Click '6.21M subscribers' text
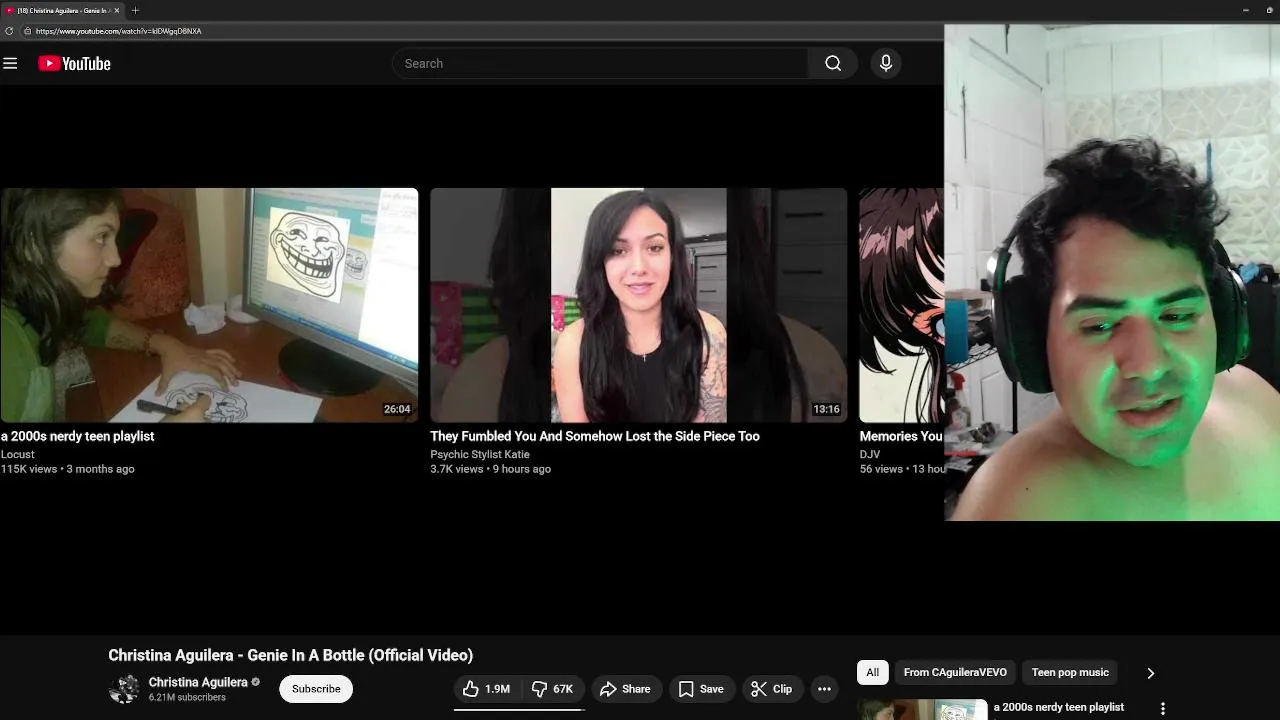Screen dimensions: 1280x720 click(187, 697)
